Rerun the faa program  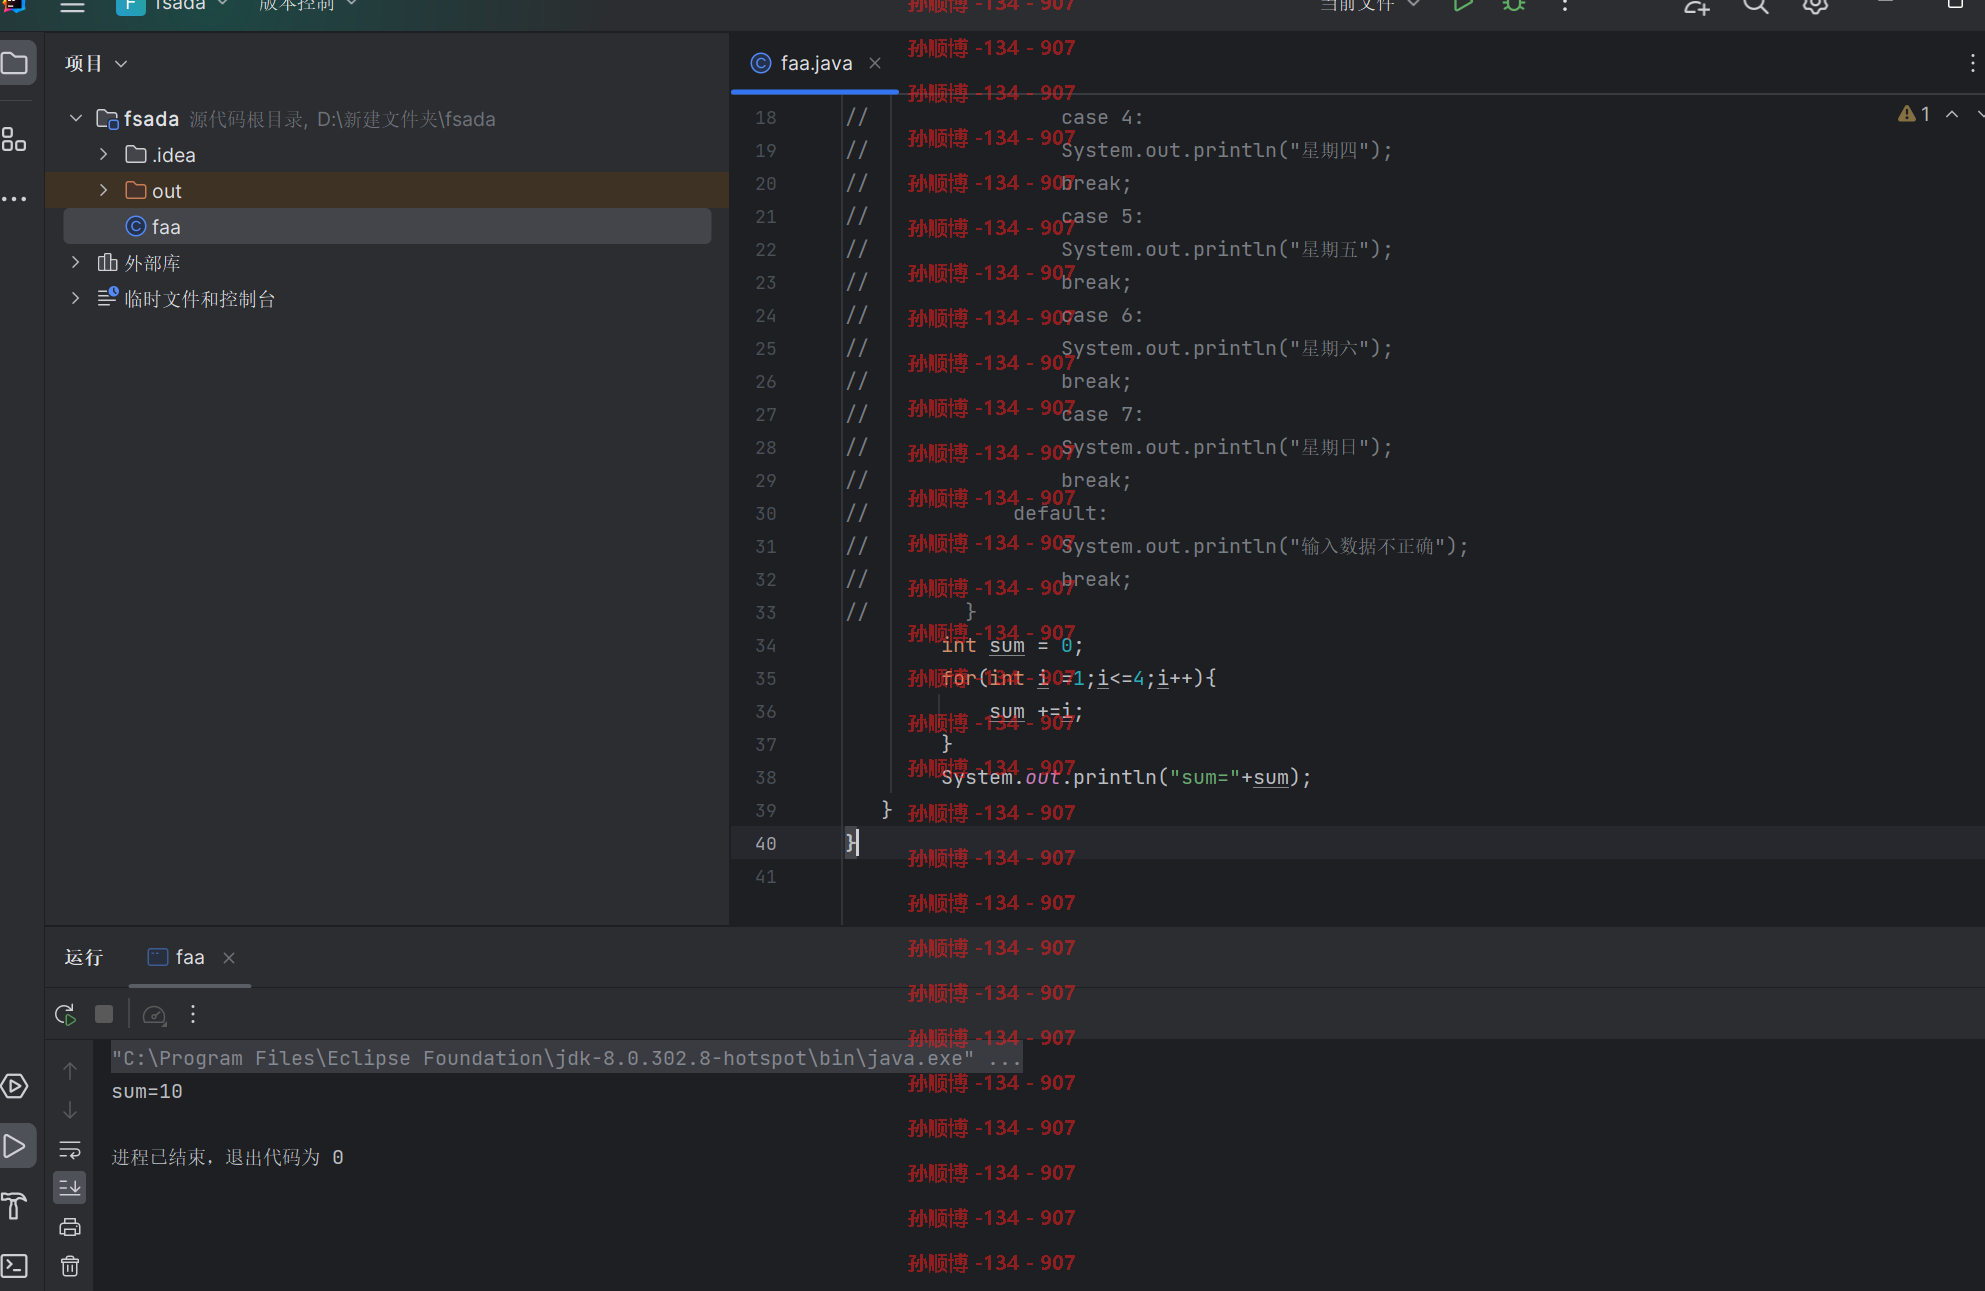[x=65, y=1014]
